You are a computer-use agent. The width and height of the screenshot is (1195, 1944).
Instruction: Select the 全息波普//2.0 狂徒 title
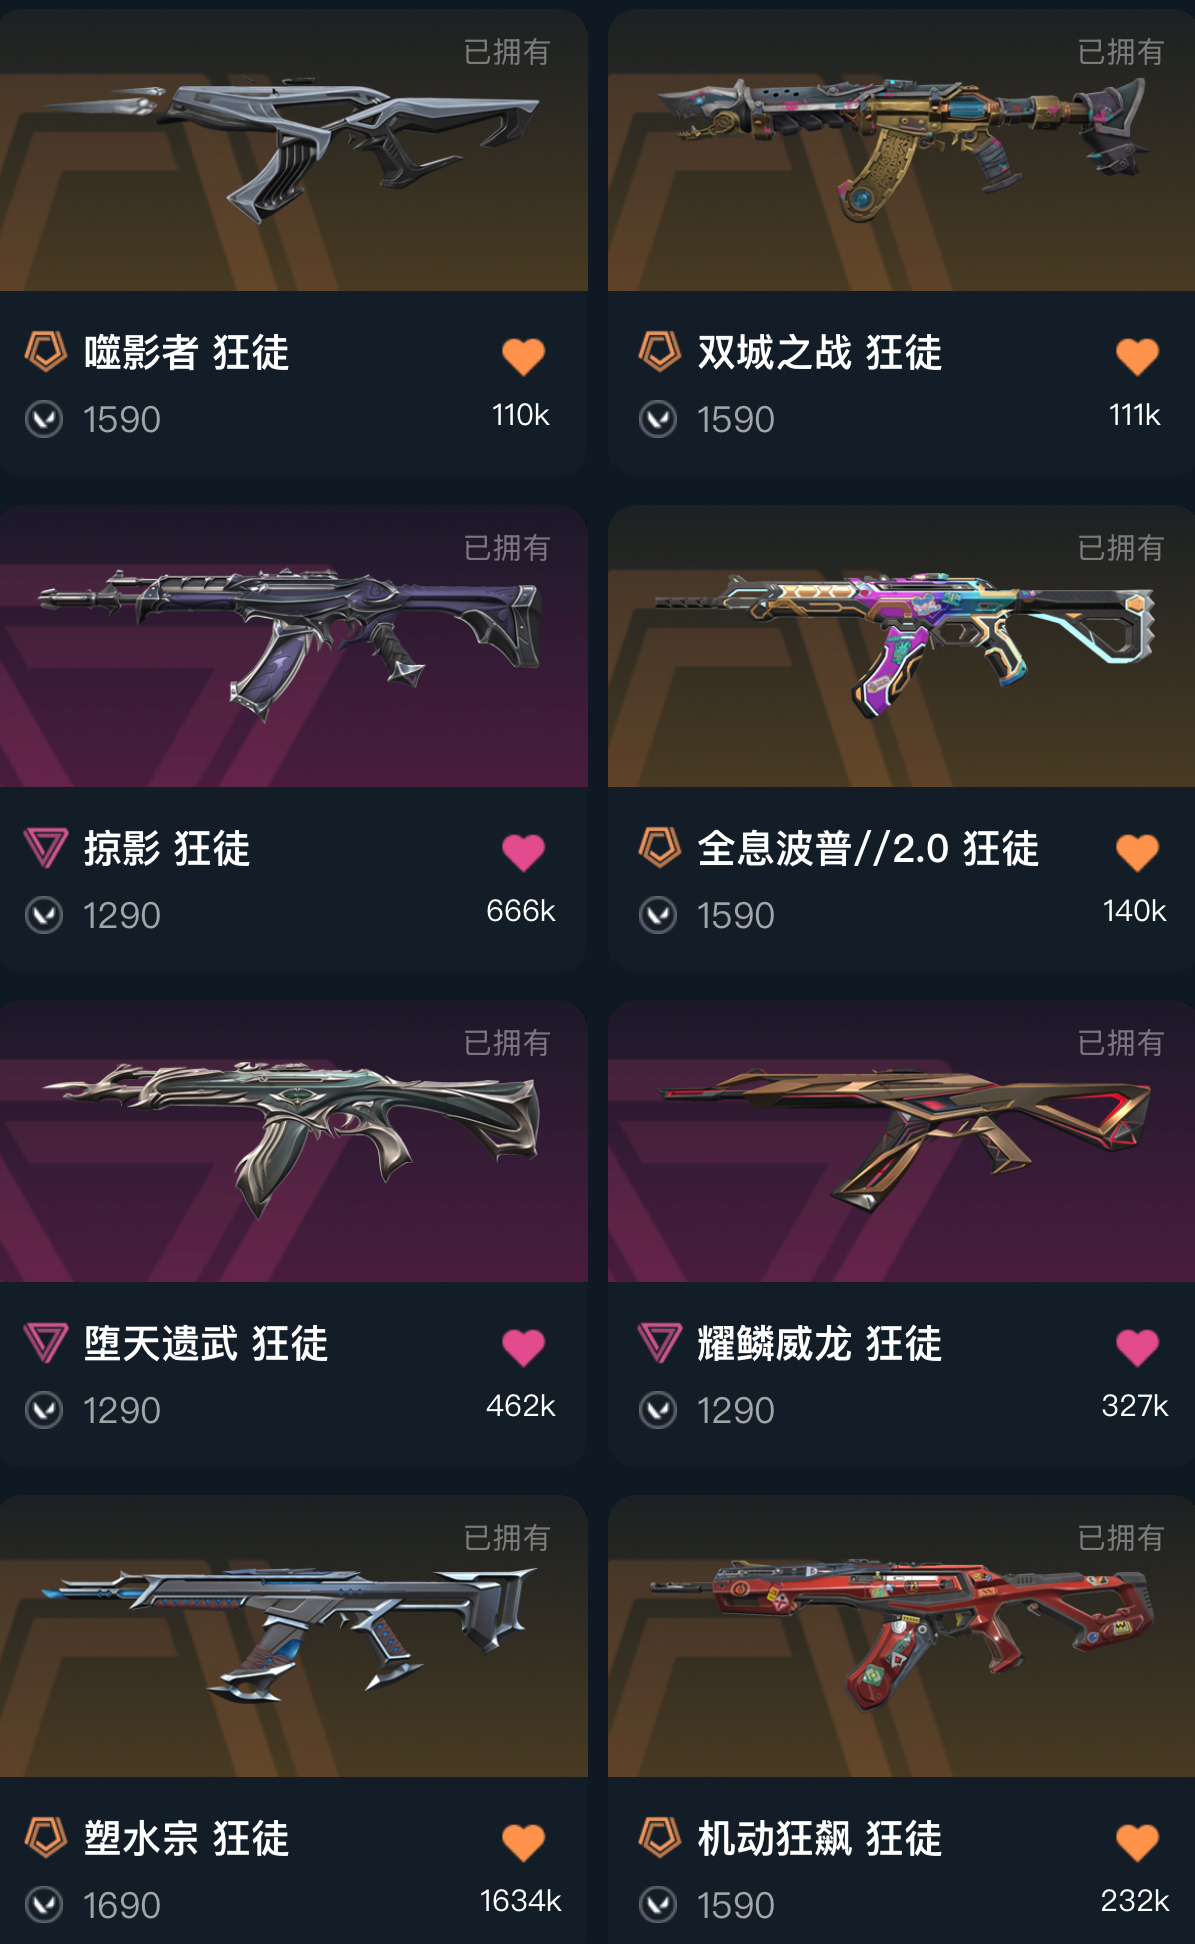[x=868, y=848]
